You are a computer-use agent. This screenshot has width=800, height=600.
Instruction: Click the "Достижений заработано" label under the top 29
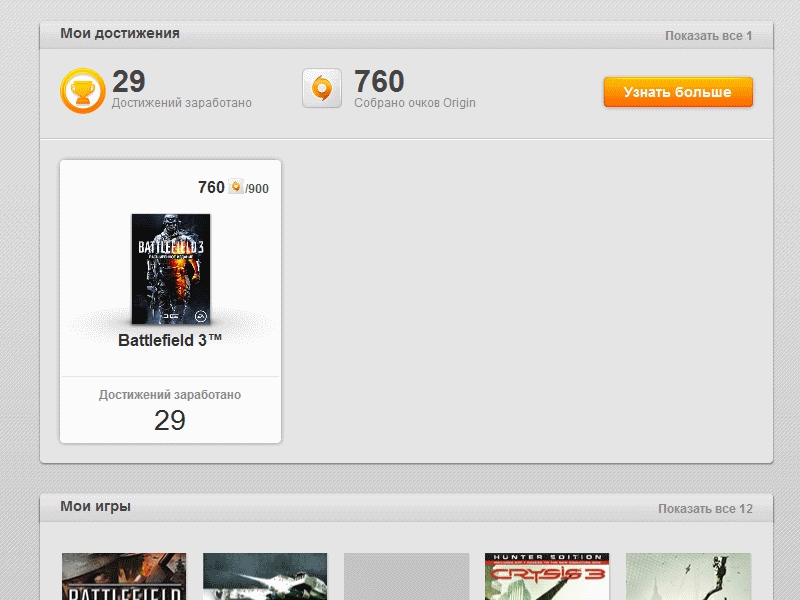182,103
